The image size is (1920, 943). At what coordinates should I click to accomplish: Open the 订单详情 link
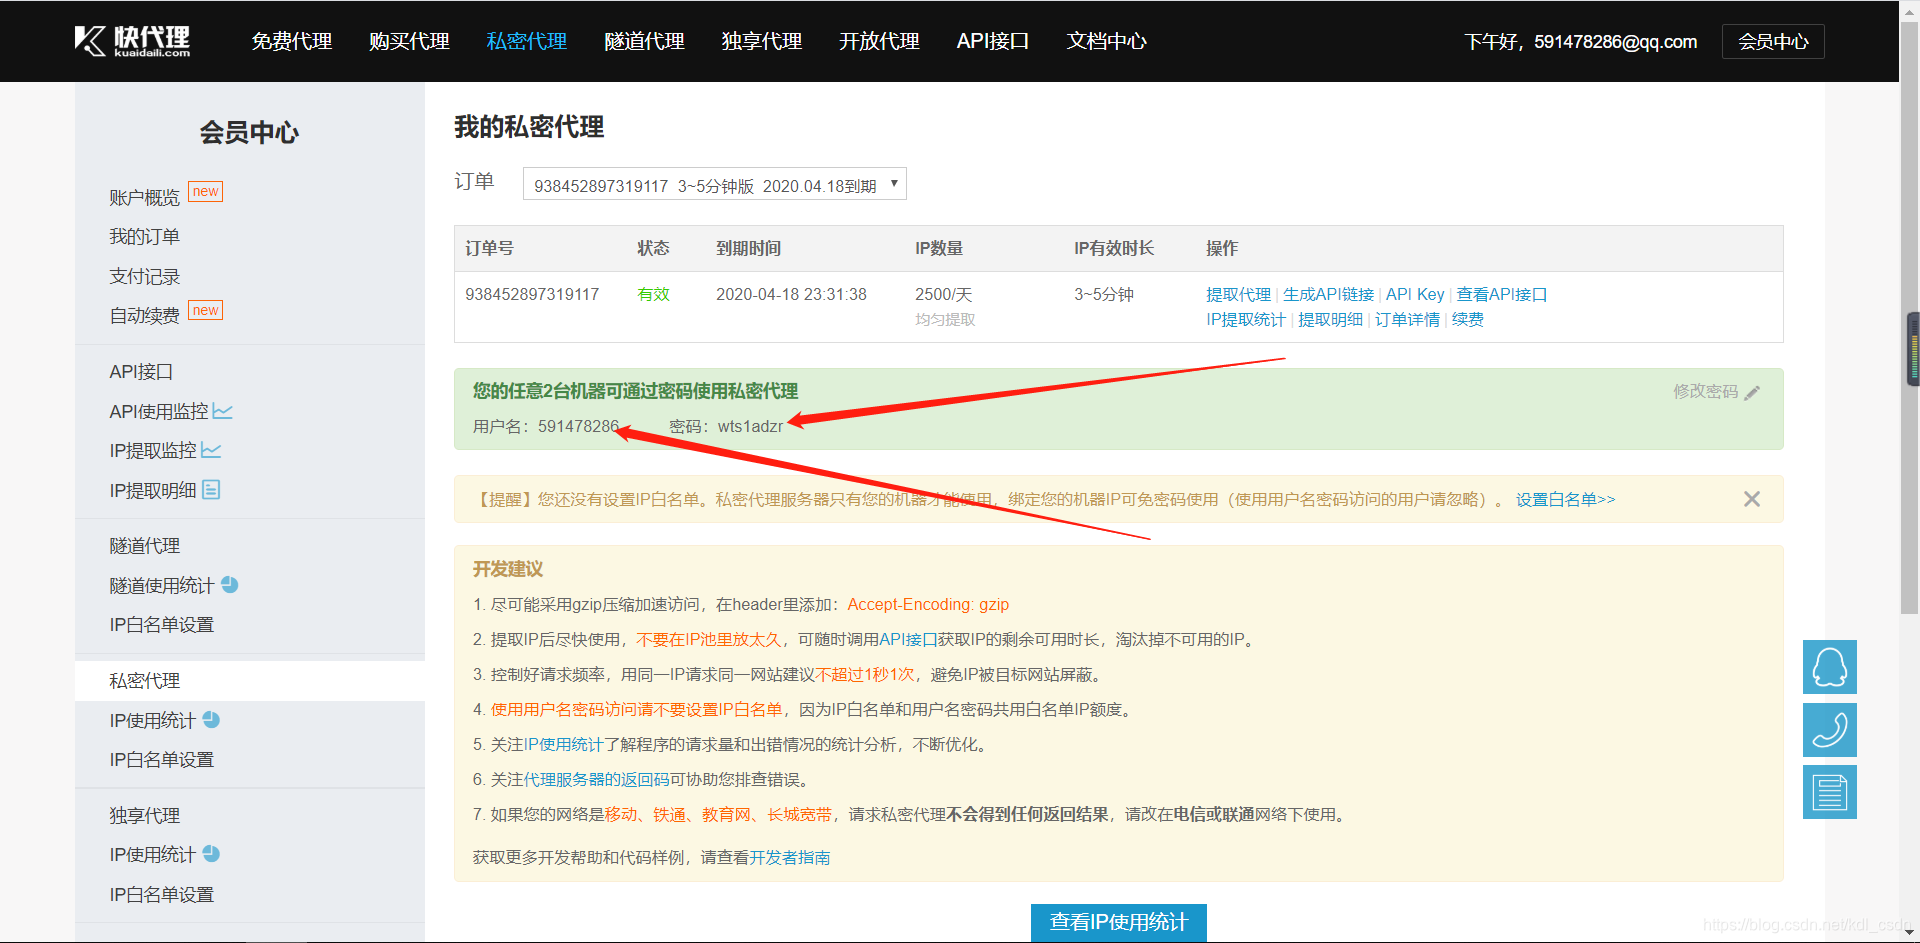[1407, 319]
